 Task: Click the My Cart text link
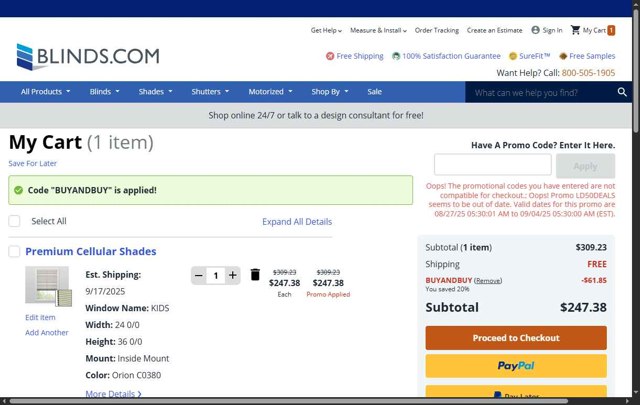click(x=594, y=30)
